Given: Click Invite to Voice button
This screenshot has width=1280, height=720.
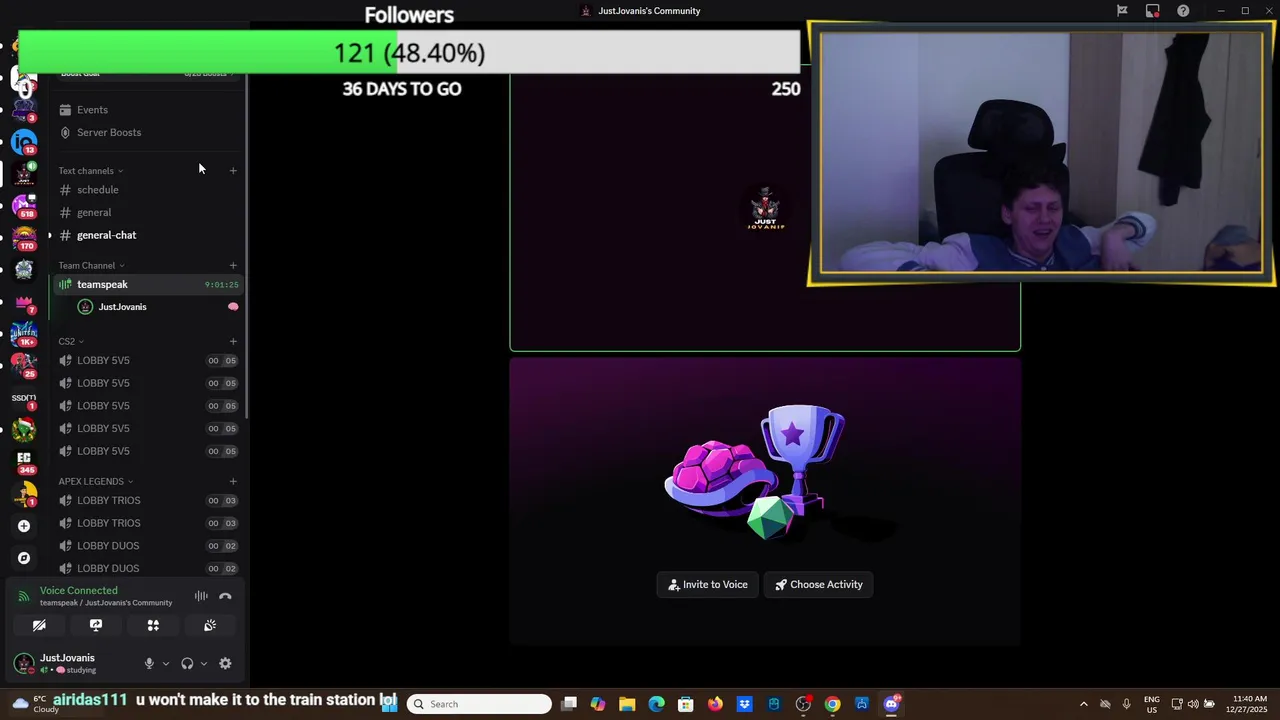Looking at the screenshot, I should click(708, 585).
